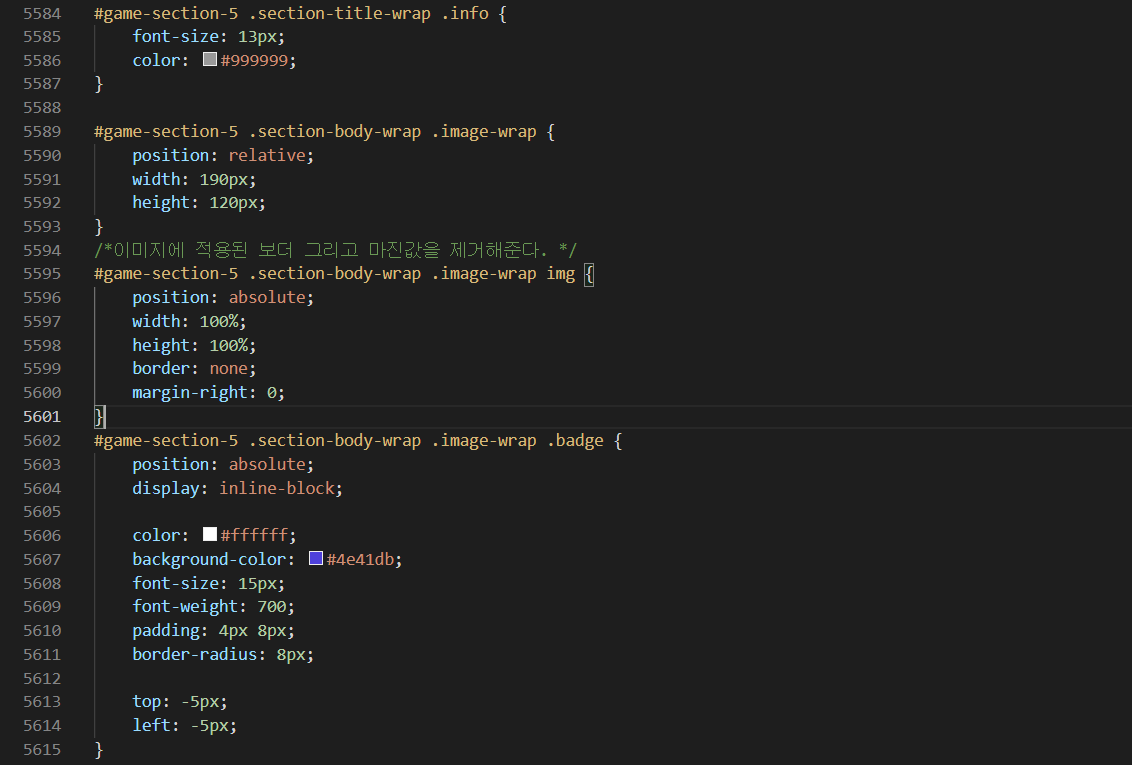Click line number 5602

pyautogui.click(x=42, y=440)
